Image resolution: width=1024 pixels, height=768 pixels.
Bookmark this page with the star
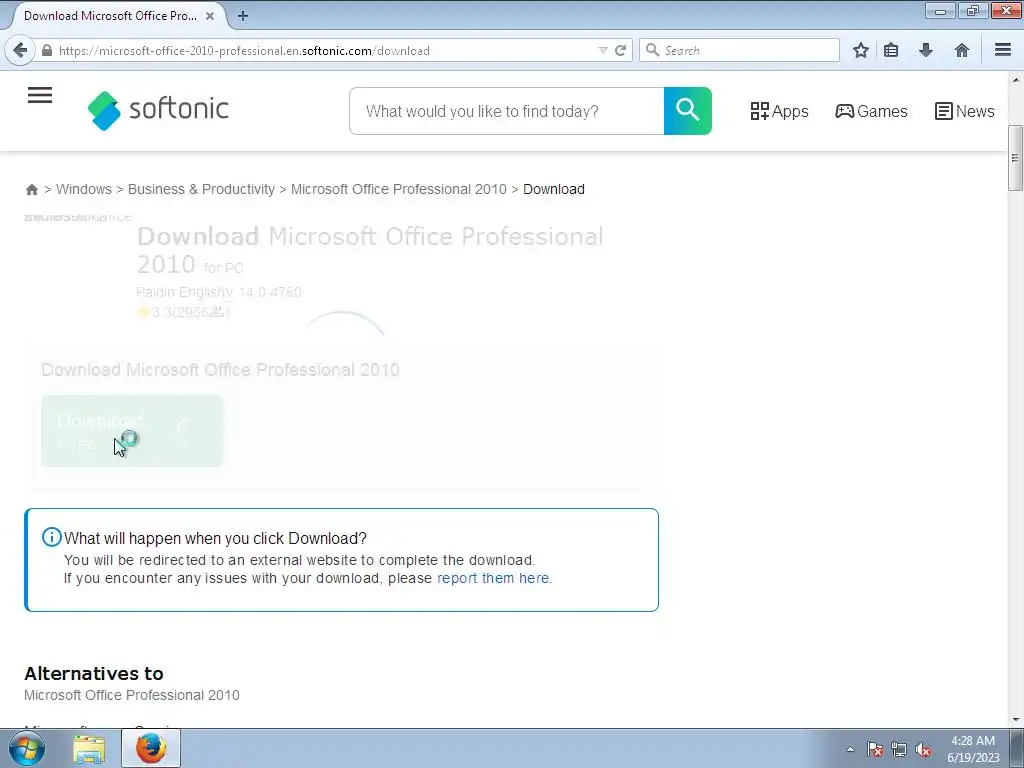[861, 50]
